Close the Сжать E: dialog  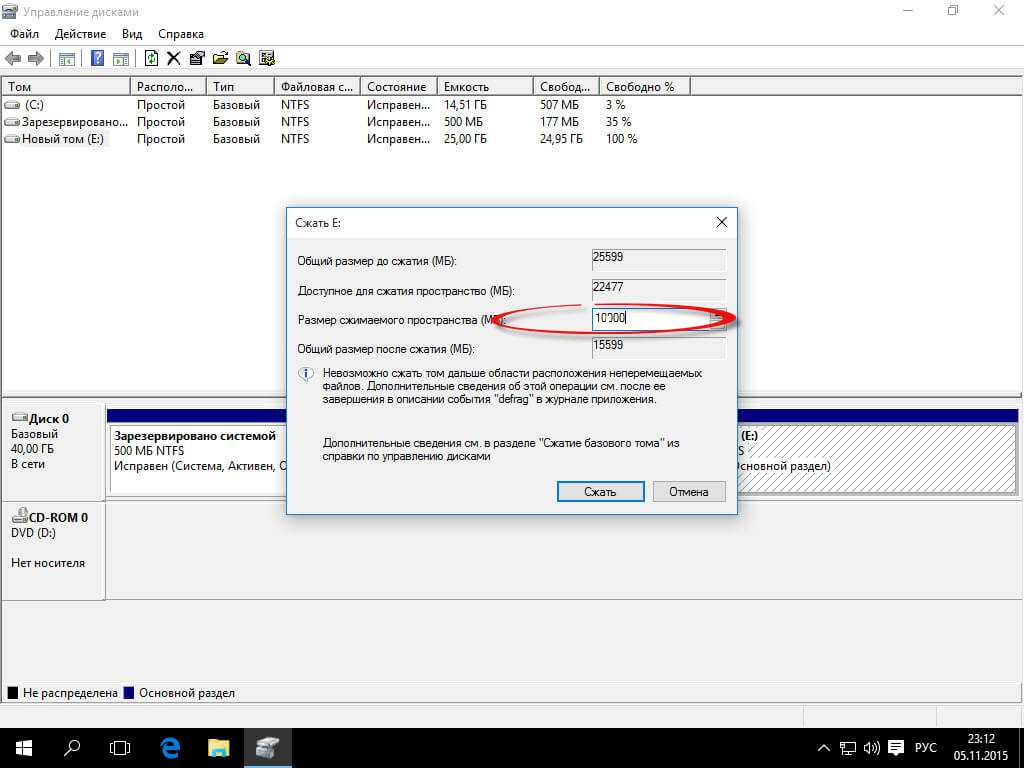coord(722,223)
